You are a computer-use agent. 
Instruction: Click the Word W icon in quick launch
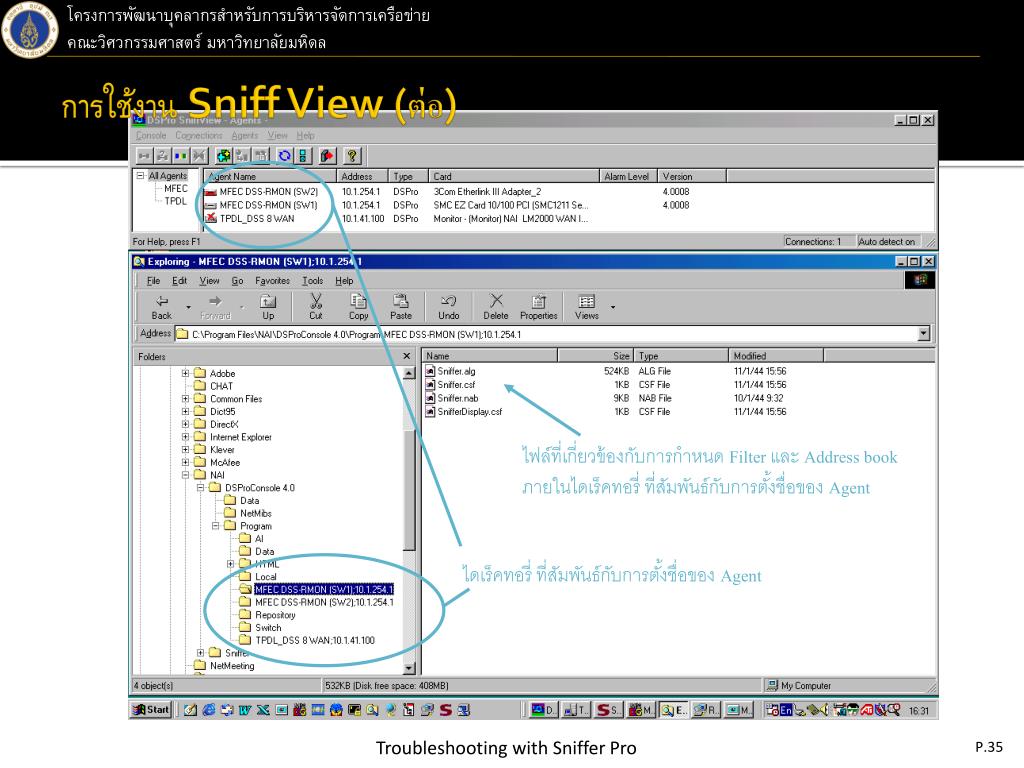245,710
